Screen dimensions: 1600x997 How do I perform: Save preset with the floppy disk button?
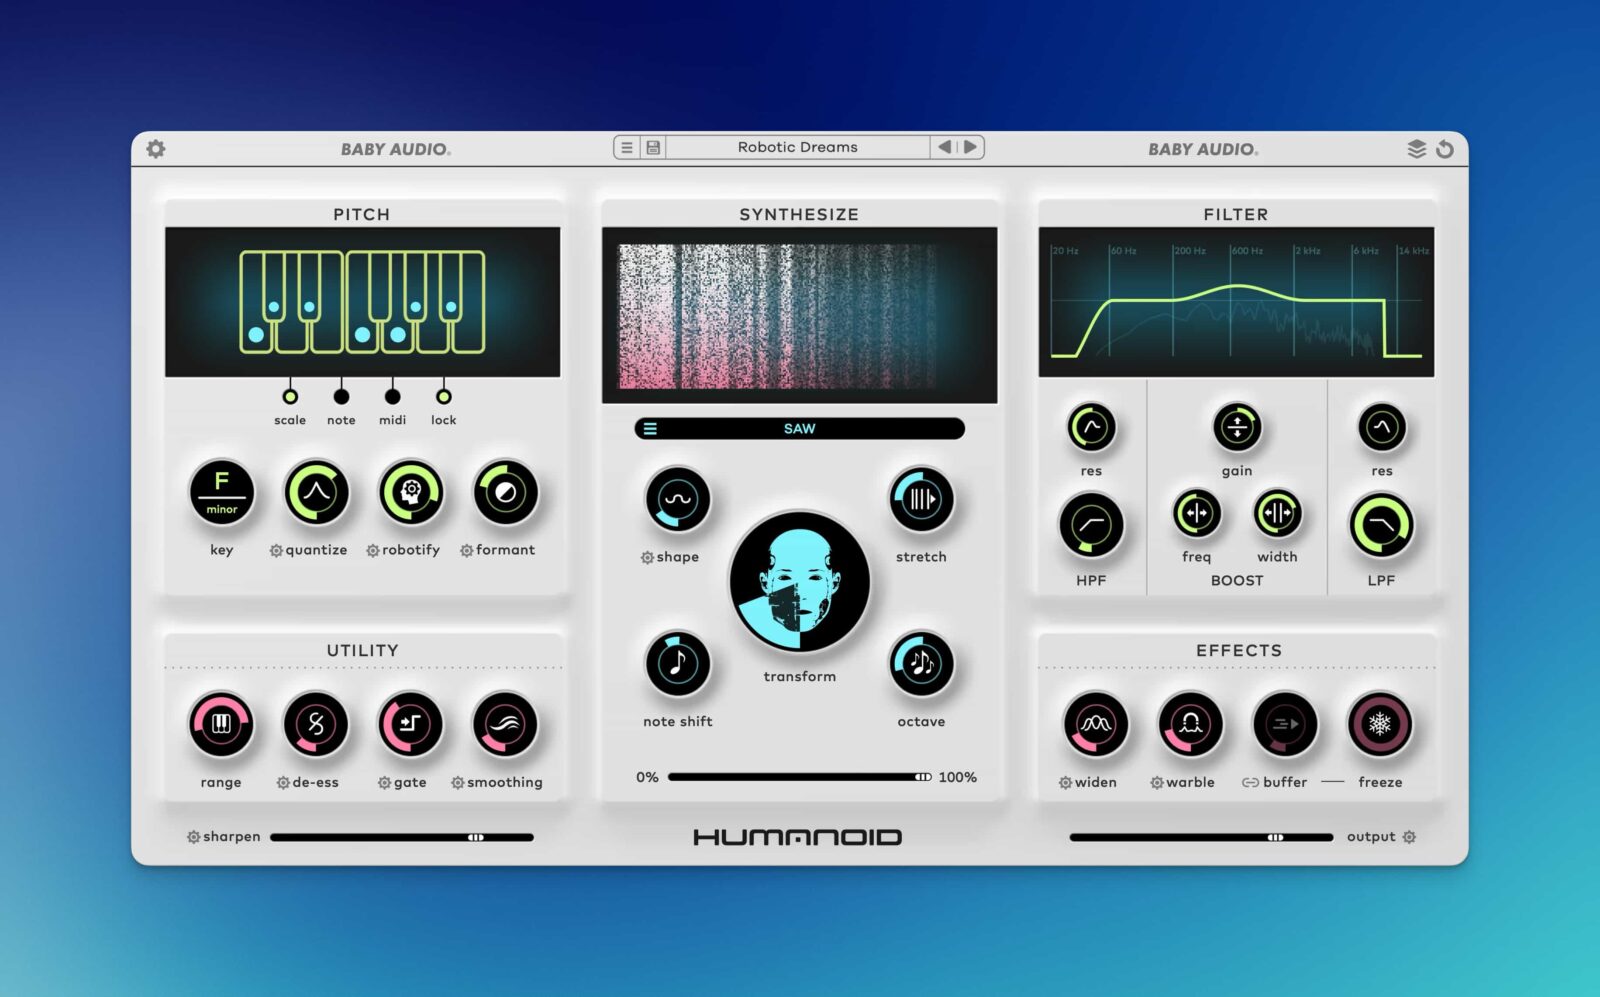(x=653, y=148)
